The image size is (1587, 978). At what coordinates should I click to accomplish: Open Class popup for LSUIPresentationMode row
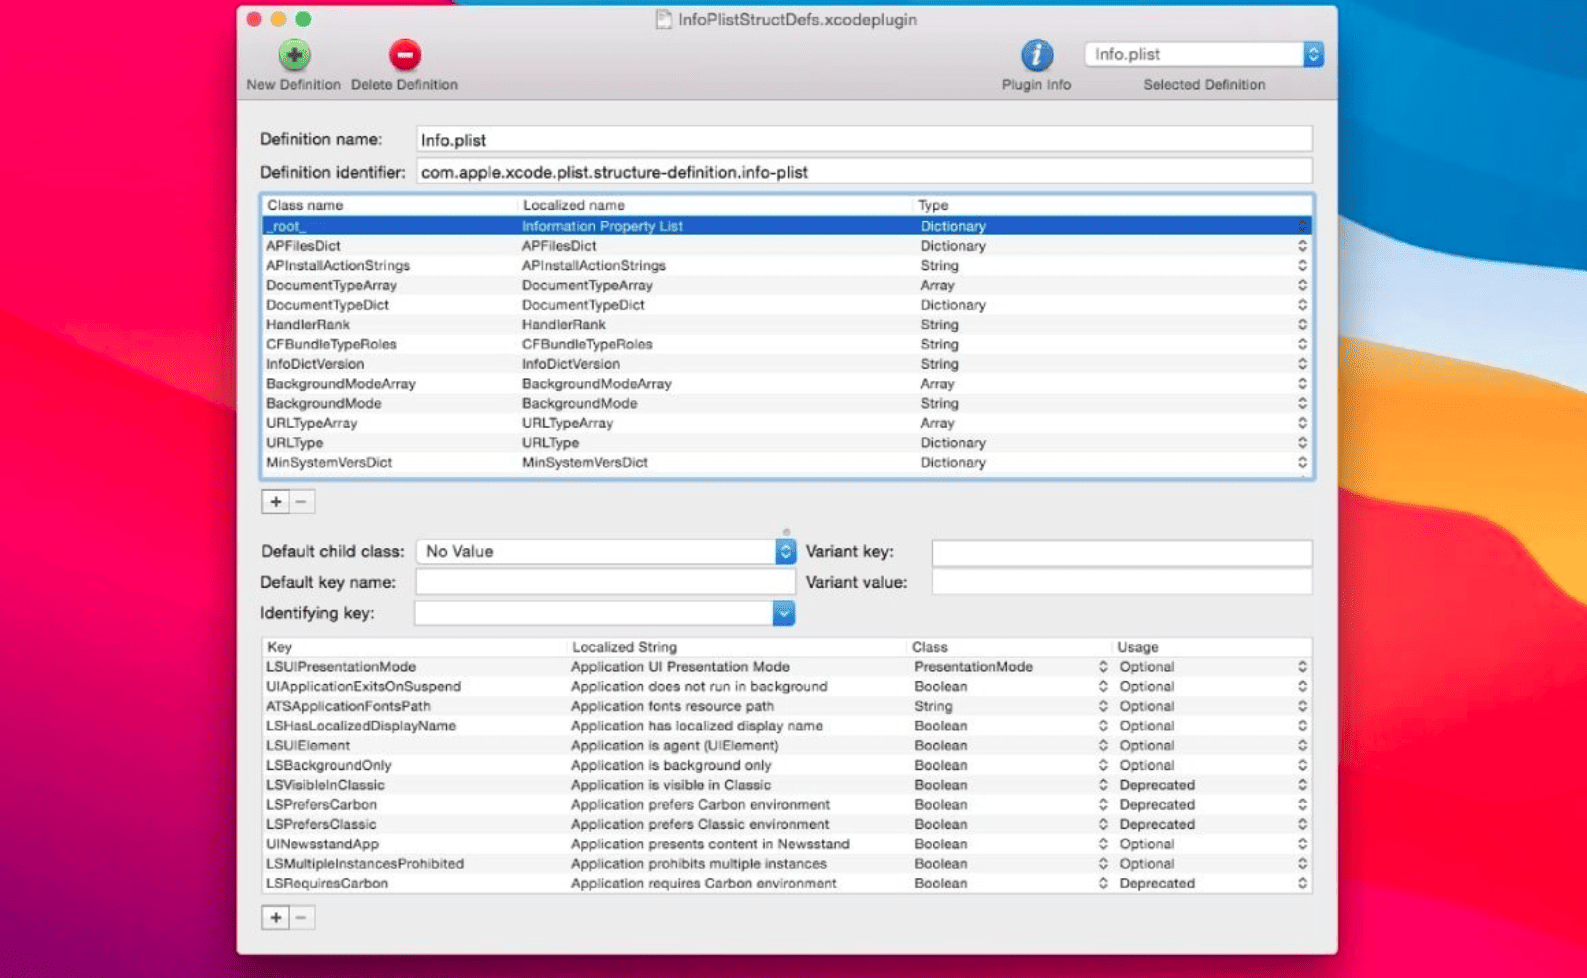tap(1103, 667)
